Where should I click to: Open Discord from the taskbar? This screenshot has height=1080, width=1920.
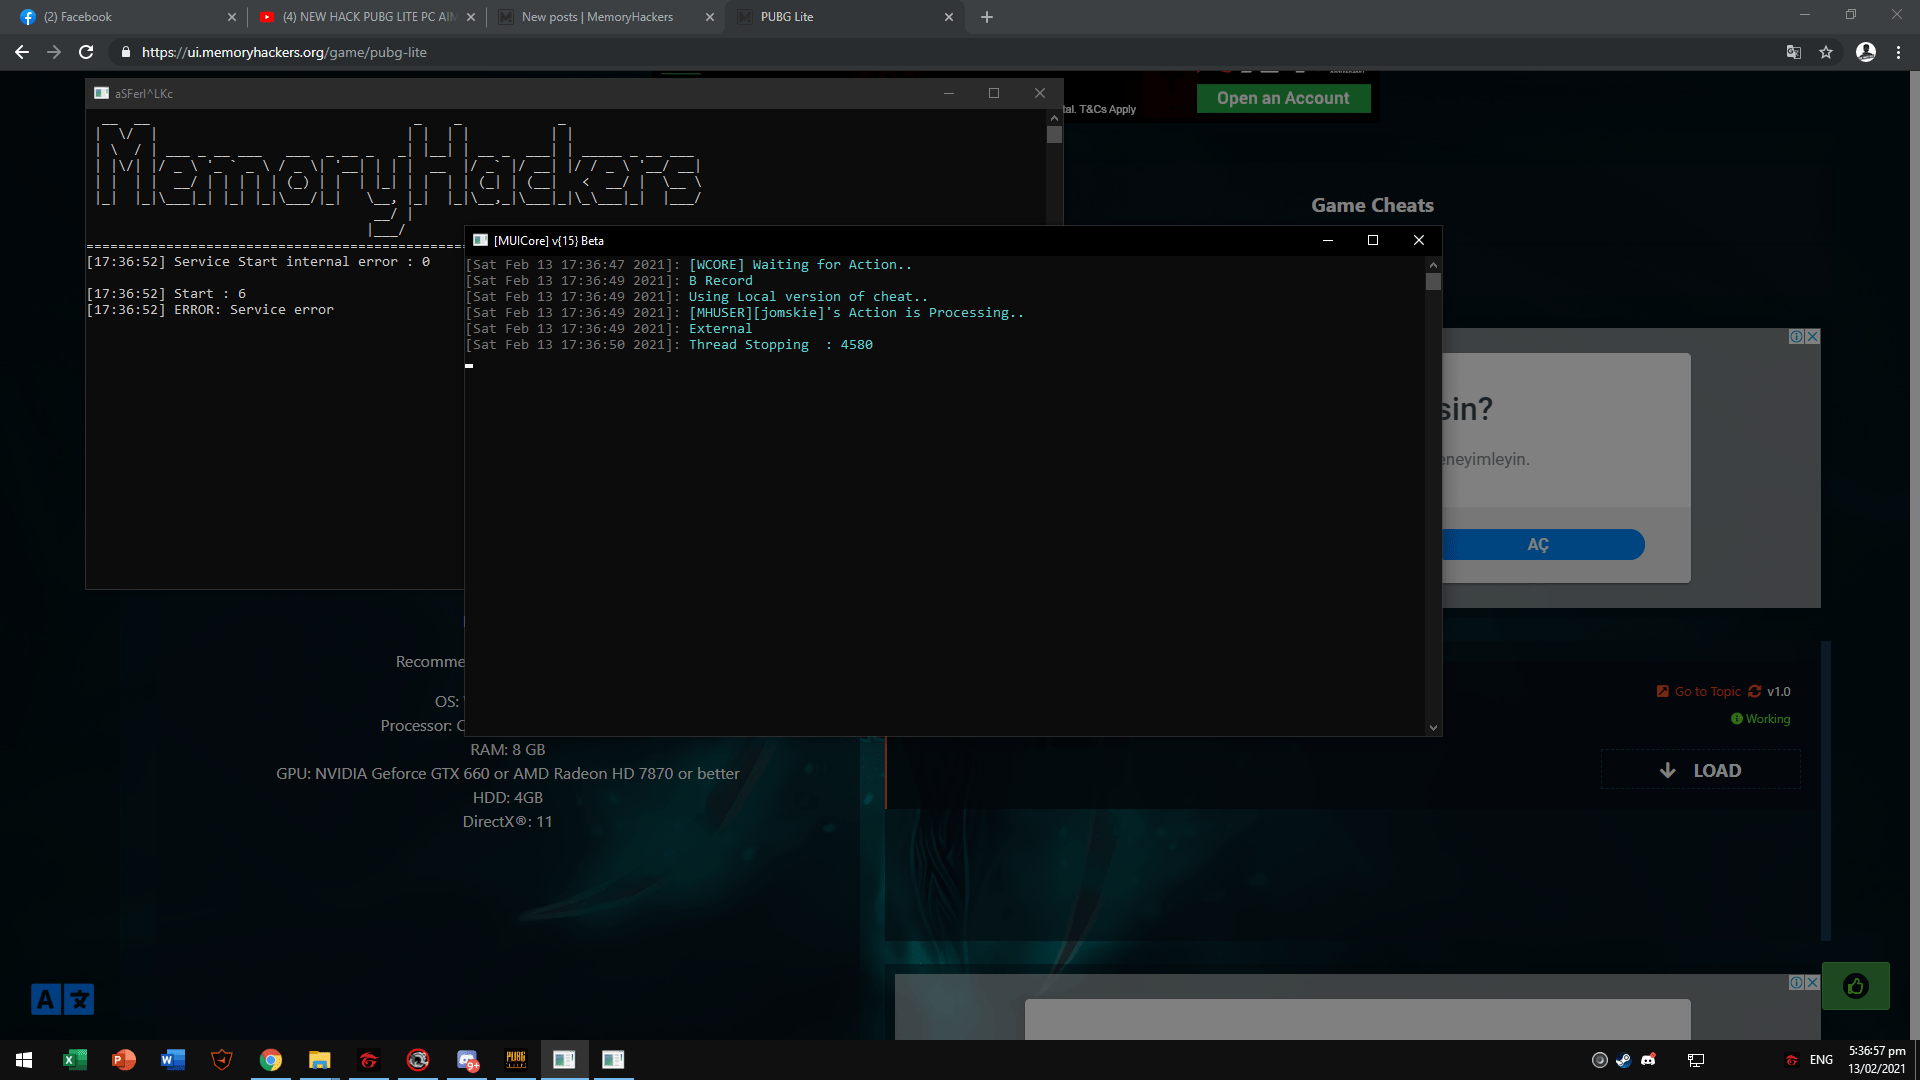pyautogui.click(x=467, y=1060)
